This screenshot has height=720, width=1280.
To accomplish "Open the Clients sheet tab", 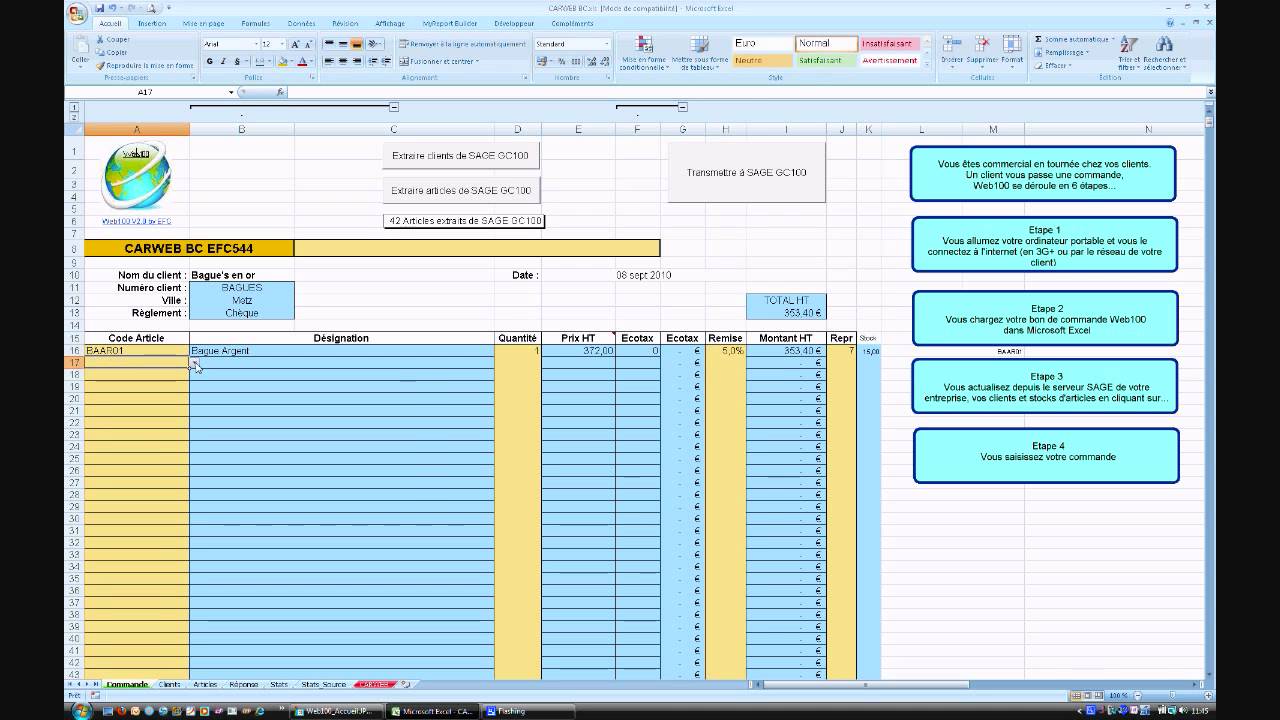I will coord(170,685).
